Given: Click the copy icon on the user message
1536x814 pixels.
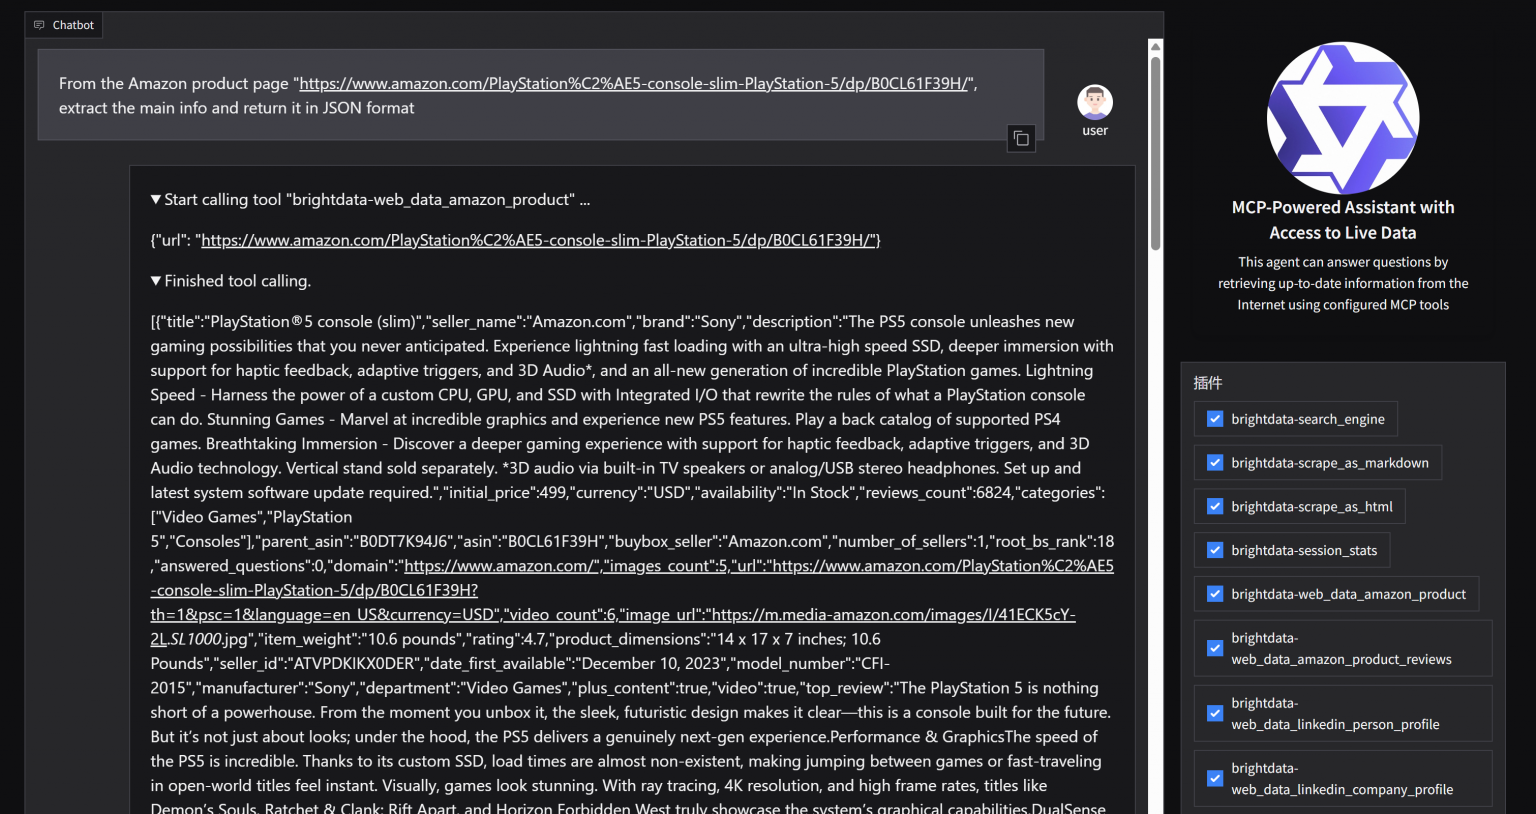Looking at the screenshot, I should (1021, 138).
